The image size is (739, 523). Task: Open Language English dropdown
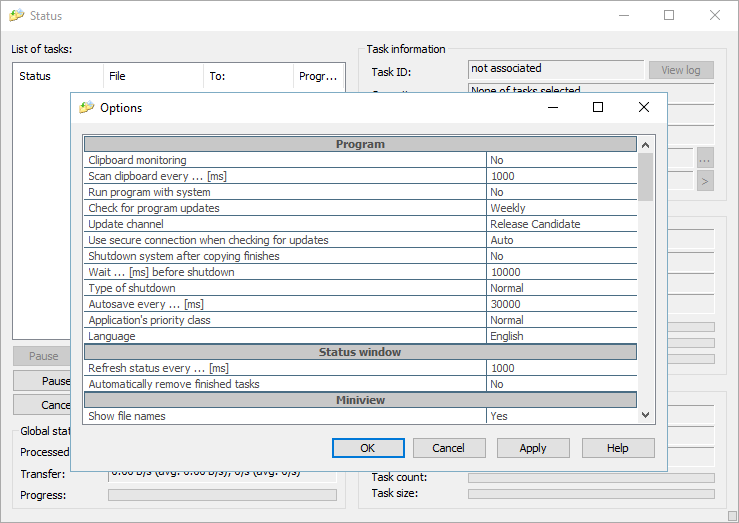tap(561, 336)
